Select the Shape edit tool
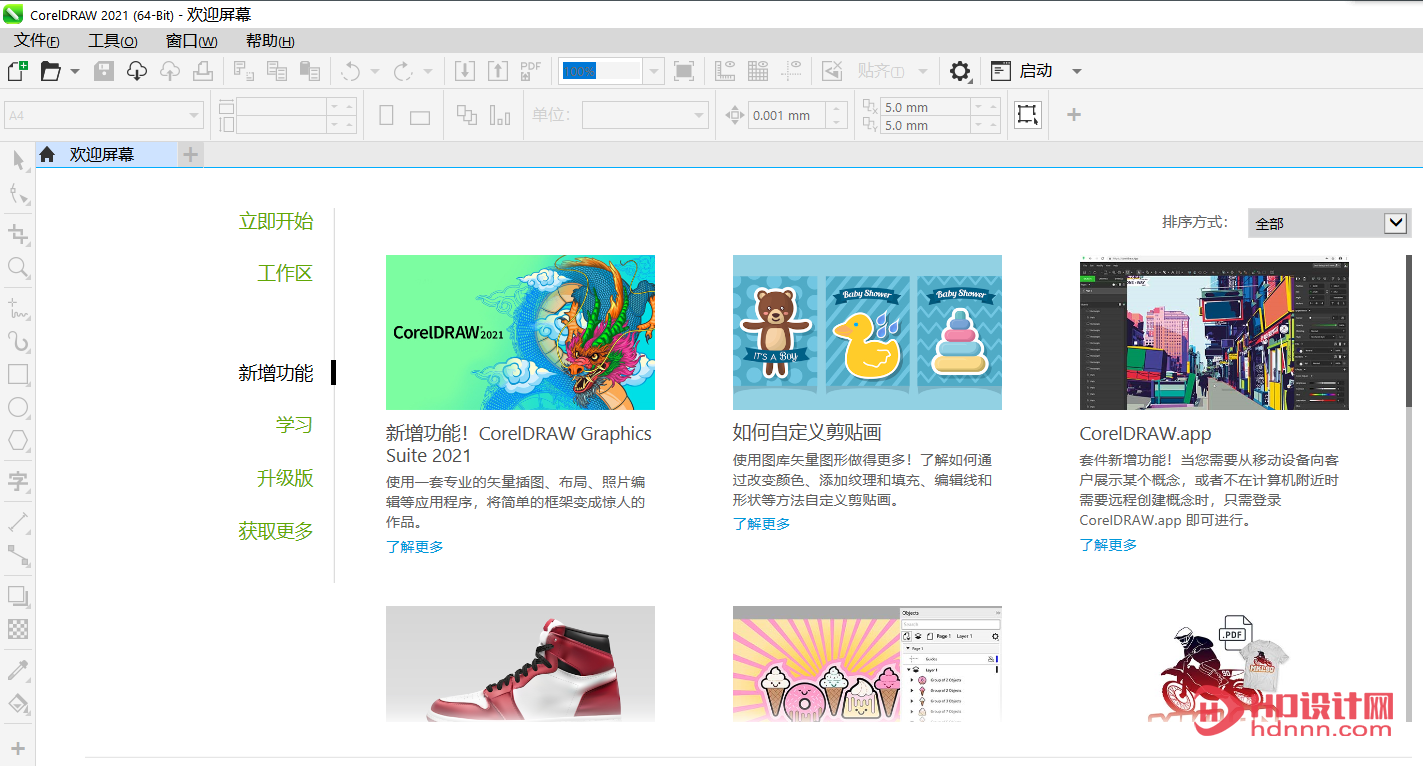Screen dimensions: 1423x766 [x=18, y=194]
